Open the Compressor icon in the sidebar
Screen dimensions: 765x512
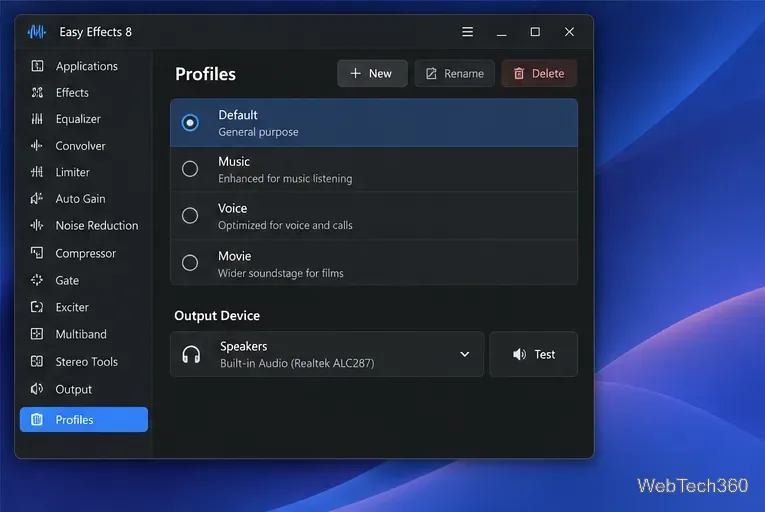tap(37, 253)
